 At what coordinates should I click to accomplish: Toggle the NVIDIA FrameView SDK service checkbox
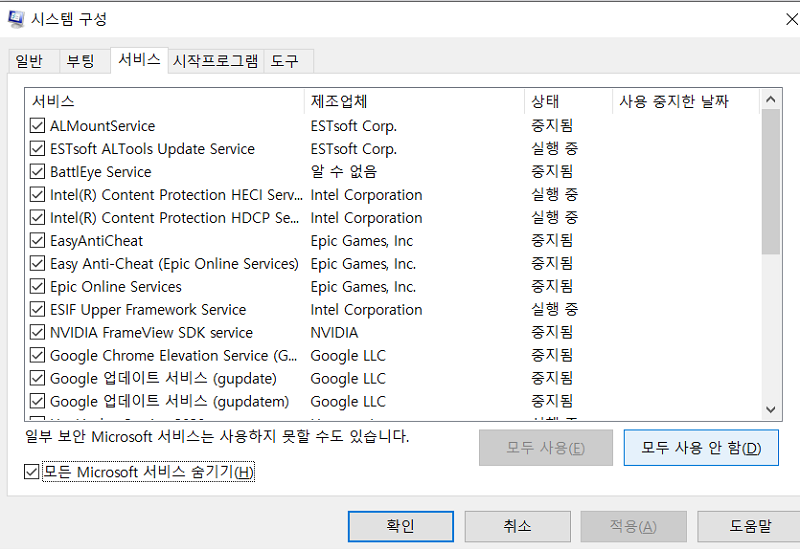[37, 333]
